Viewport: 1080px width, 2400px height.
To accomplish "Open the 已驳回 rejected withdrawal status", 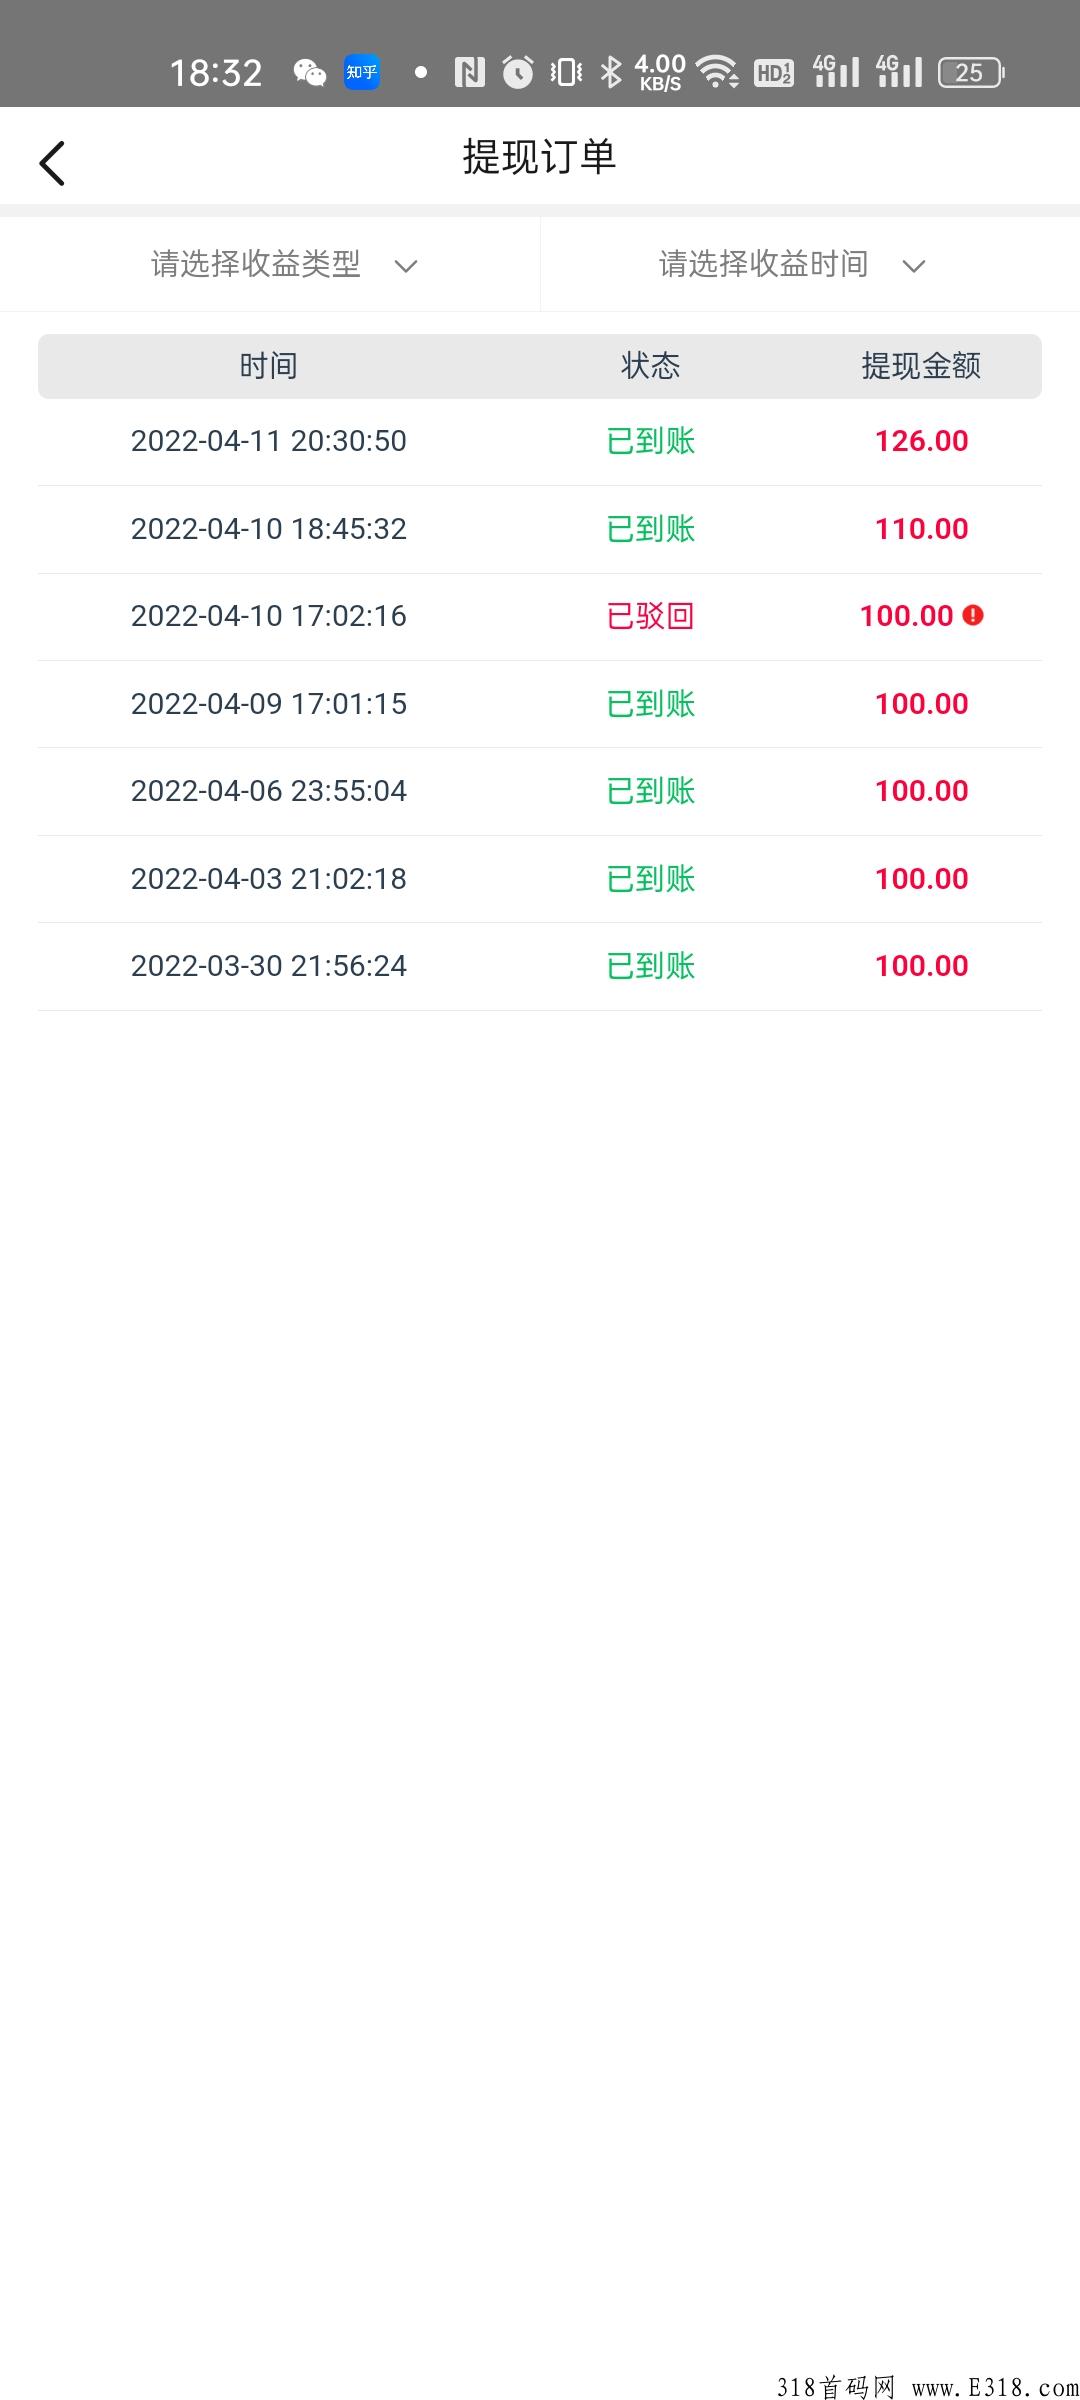I will [651, 616].
